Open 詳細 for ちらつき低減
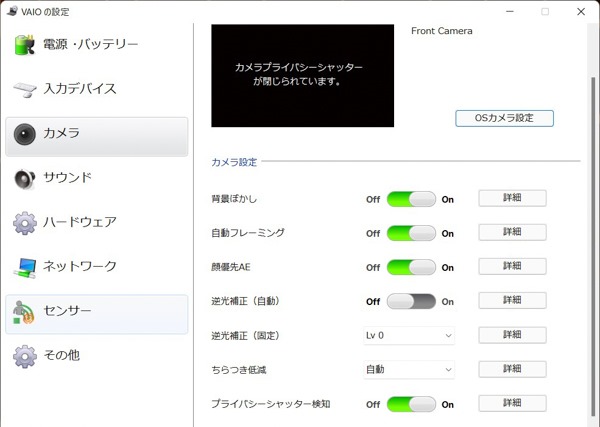Screen dimensions: 600x427 click(512, 369)
